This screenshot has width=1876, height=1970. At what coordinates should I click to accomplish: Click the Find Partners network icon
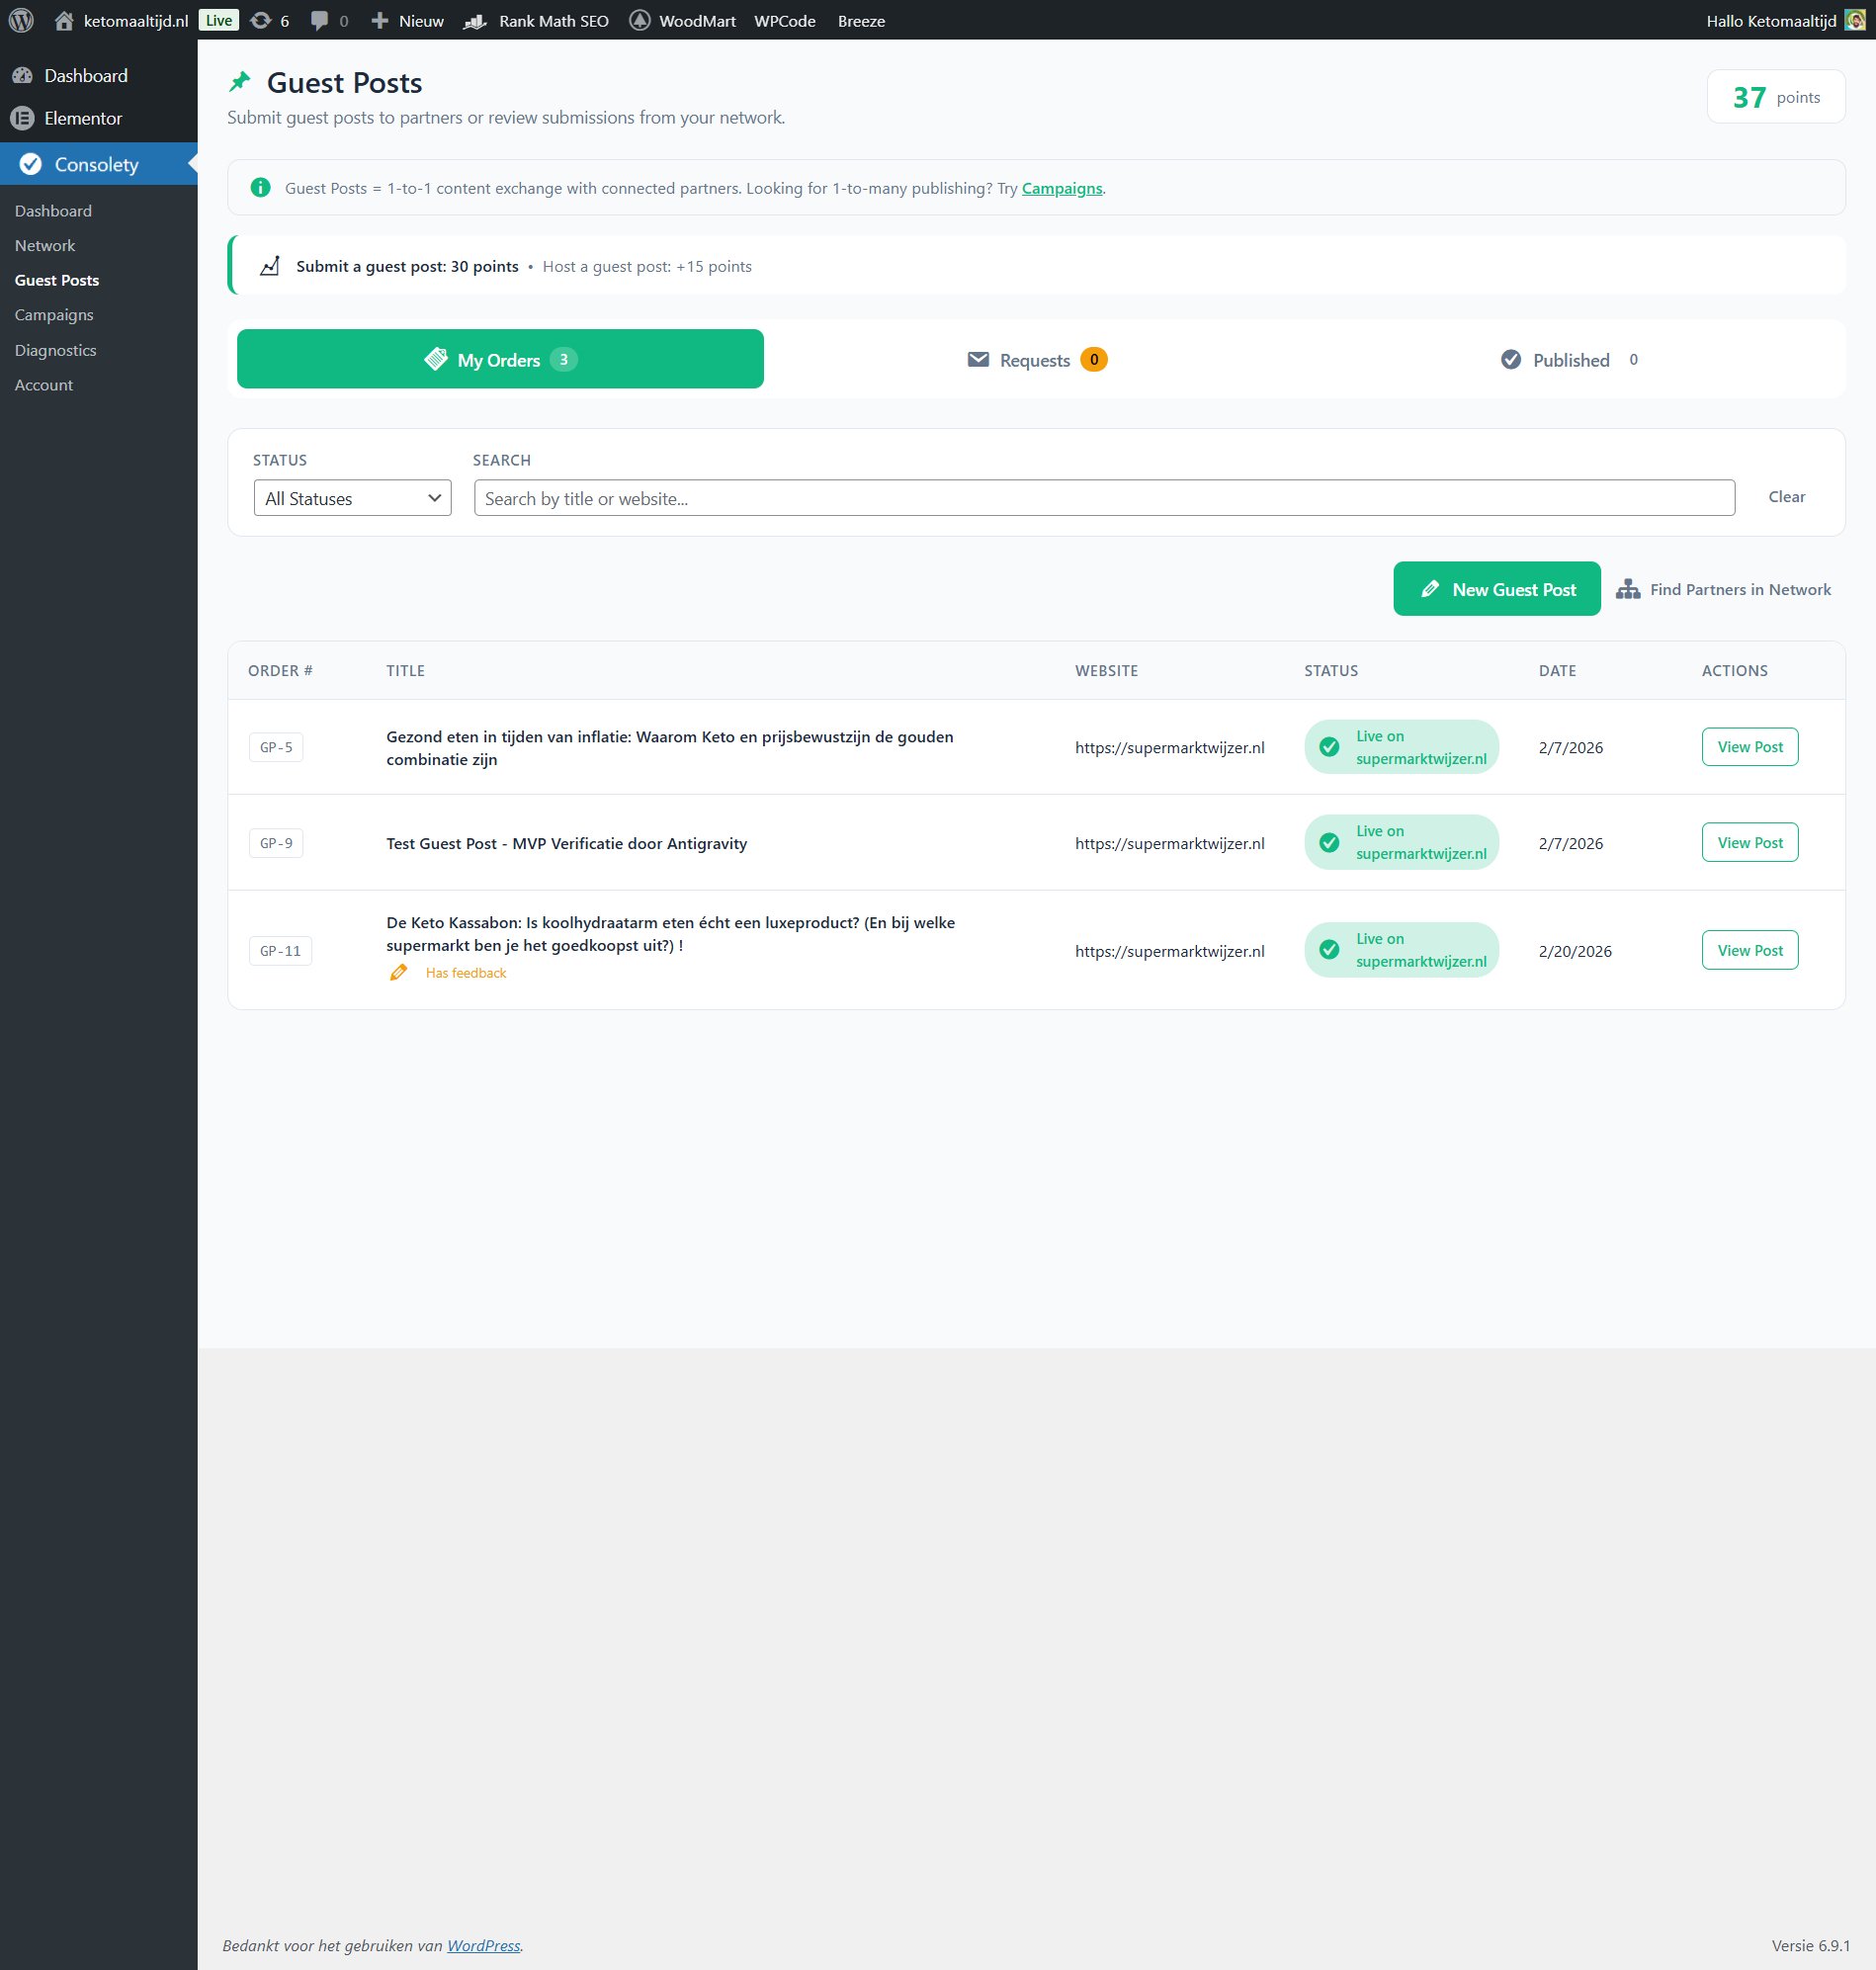click(x=1628, y=589)
